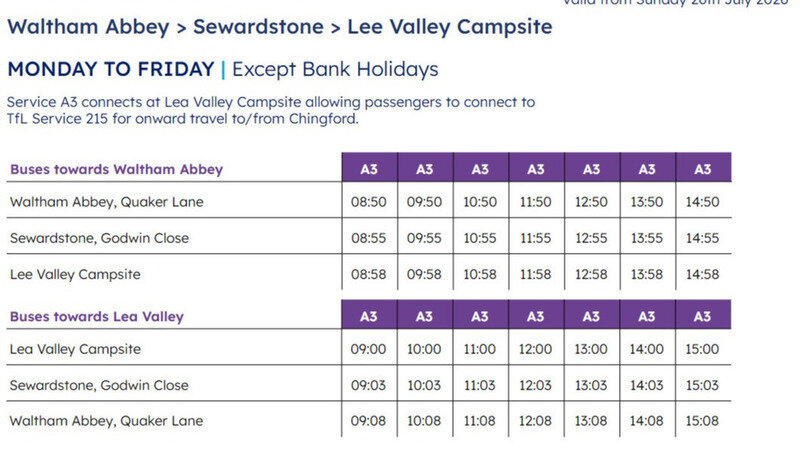Select the 09:00 Lea Valley Campsite departure
The height and width of the screenshot is (450, 800).
click(368, 349)
